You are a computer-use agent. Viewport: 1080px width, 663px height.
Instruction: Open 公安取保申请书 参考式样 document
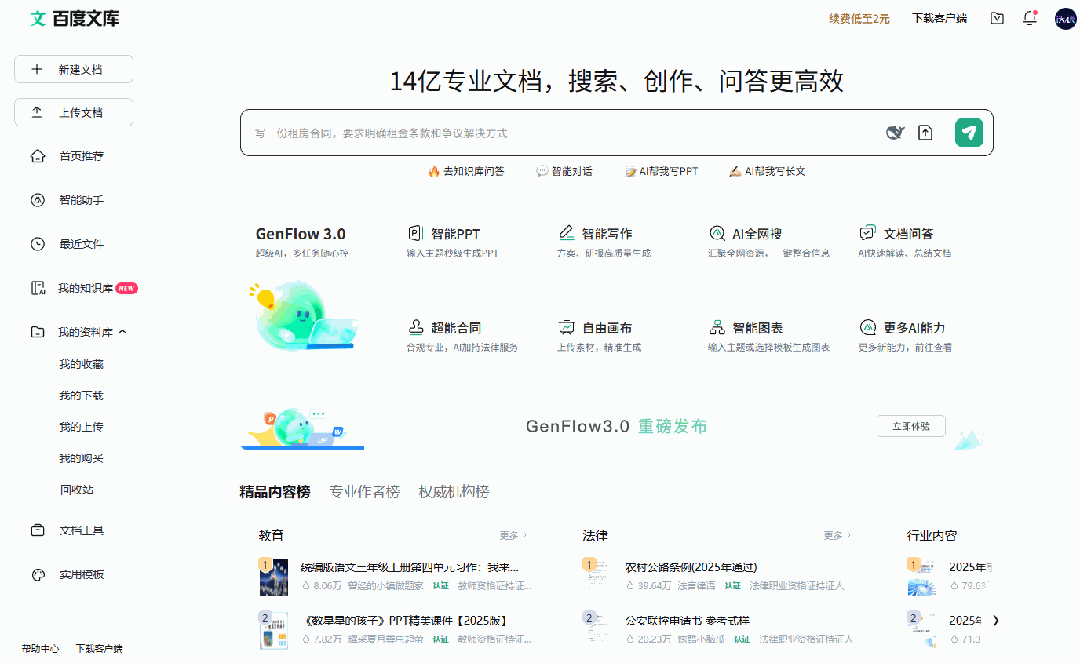[687, 620]
